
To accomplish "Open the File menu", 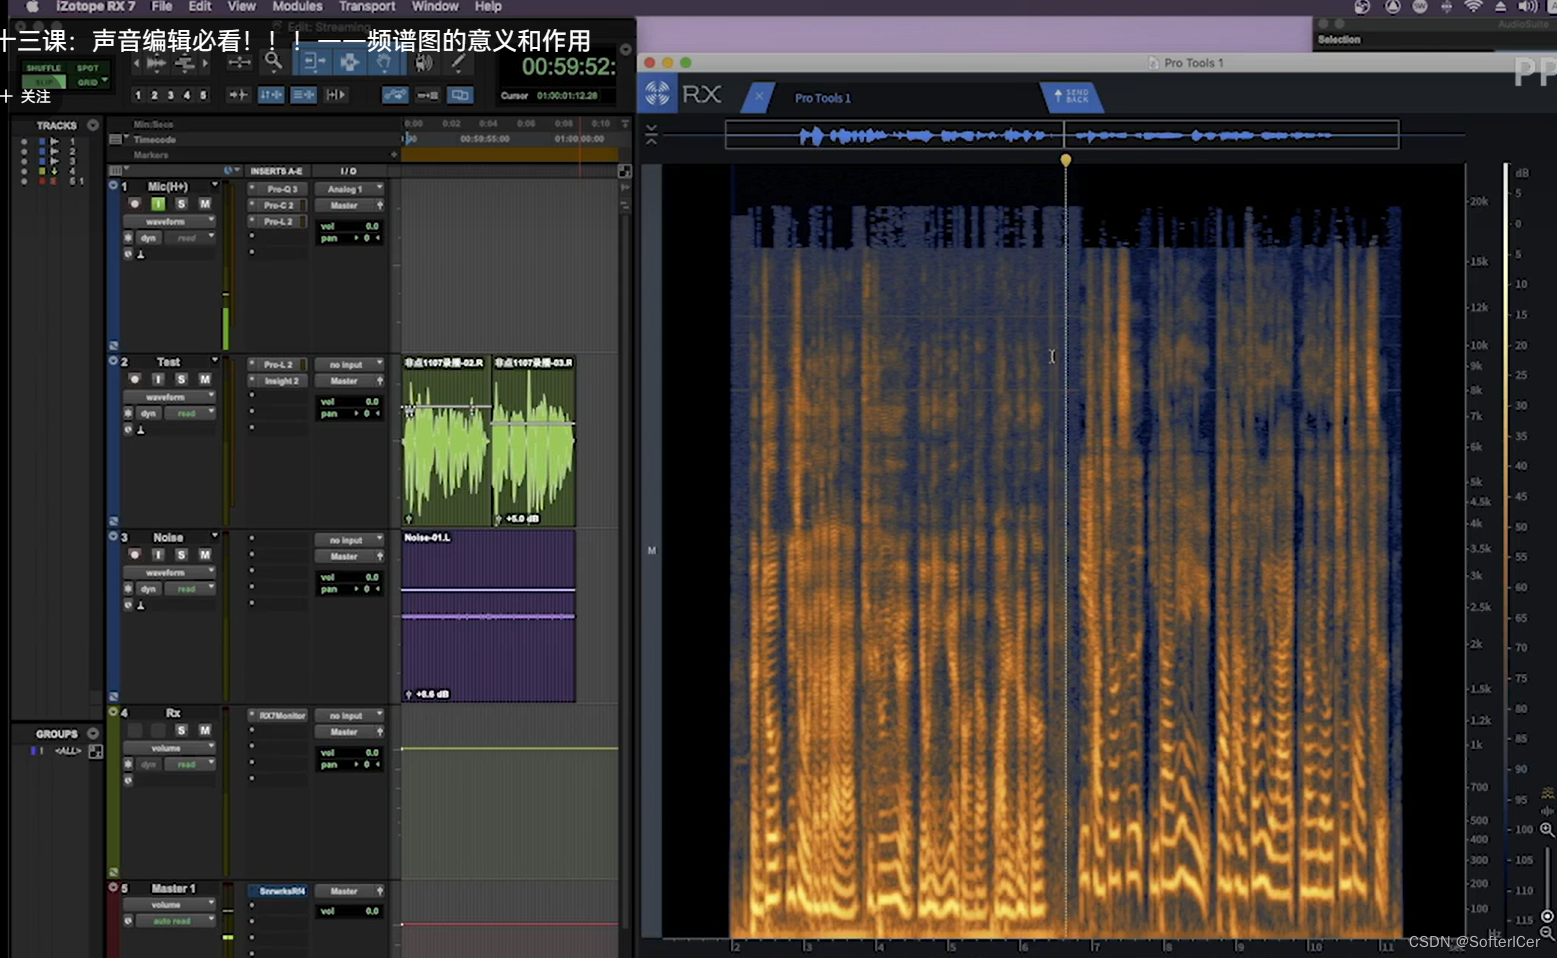I will coord(162,6).
